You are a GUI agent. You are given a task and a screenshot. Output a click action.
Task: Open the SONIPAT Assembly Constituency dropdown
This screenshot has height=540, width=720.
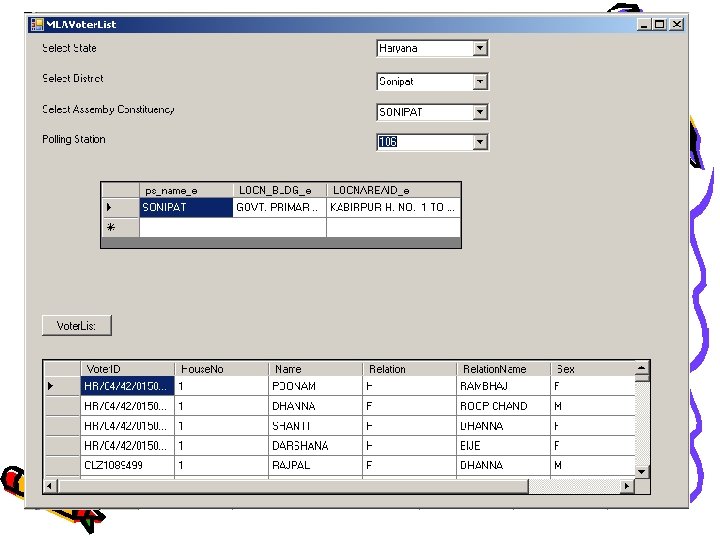[x=480, y=112]
